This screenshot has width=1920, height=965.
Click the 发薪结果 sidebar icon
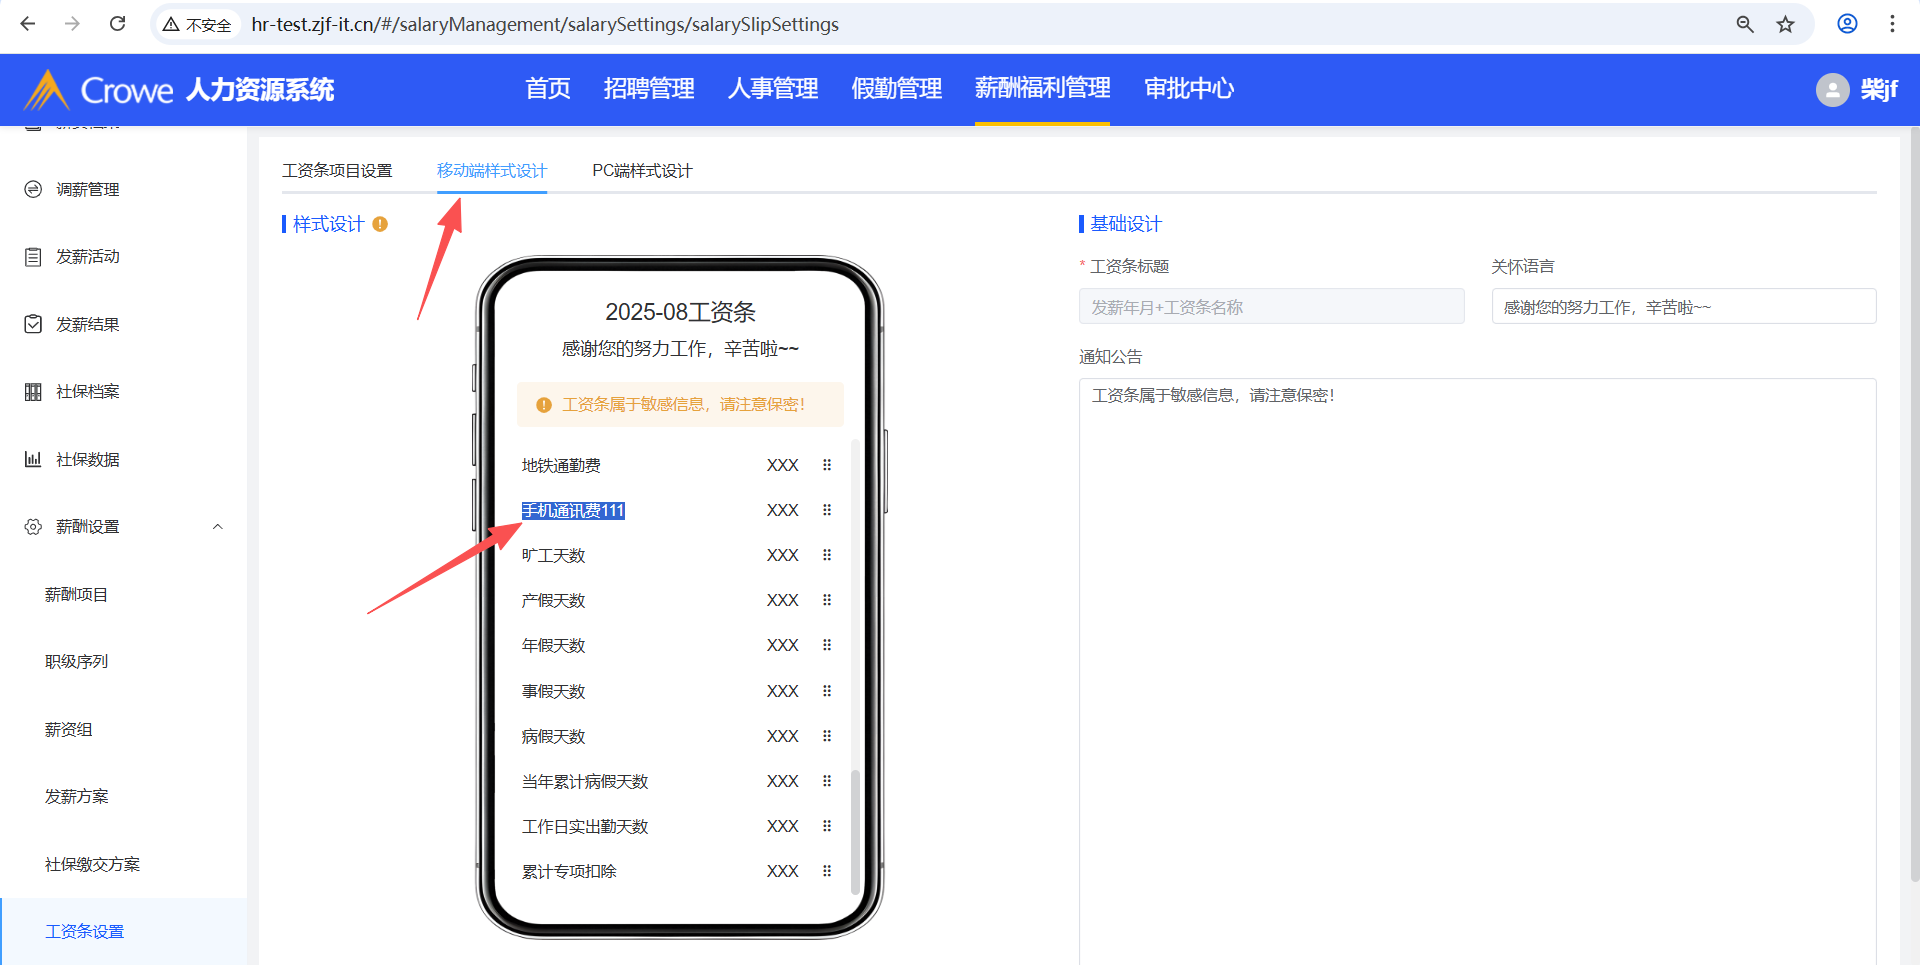[33, 324]
